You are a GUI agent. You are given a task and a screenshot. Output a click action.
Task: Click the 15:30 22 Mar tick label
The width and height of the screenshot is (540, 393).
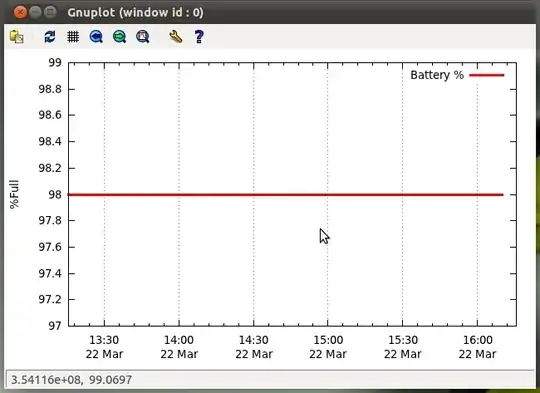click(403, 347)
